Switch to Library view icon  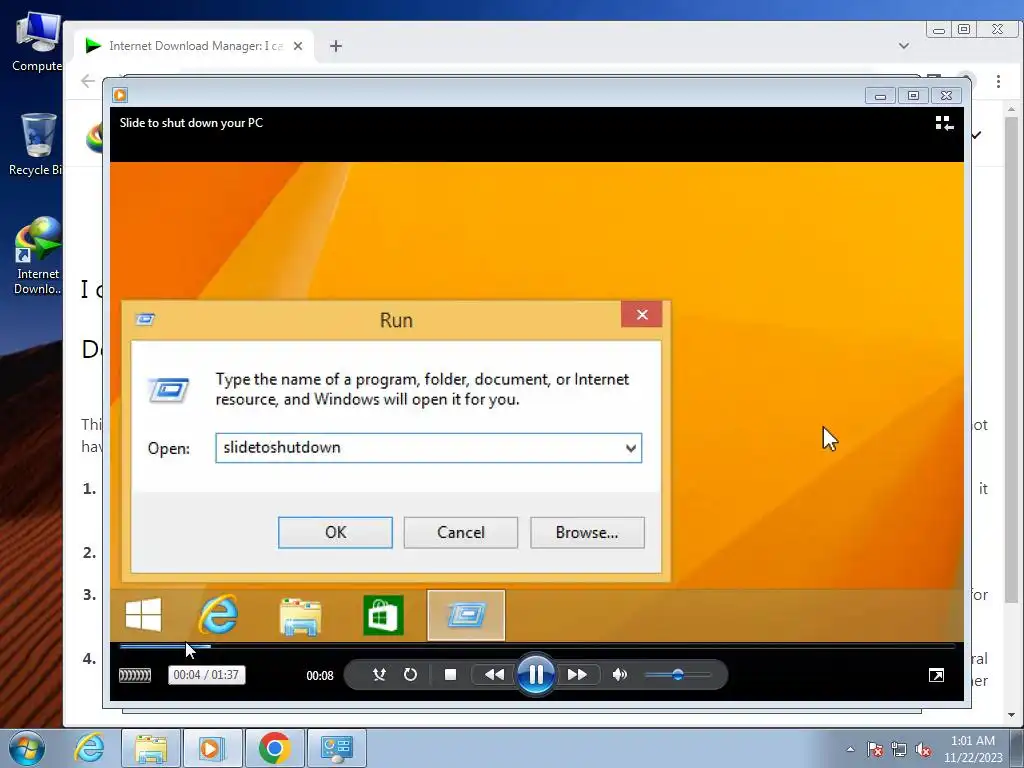[944, 123]
